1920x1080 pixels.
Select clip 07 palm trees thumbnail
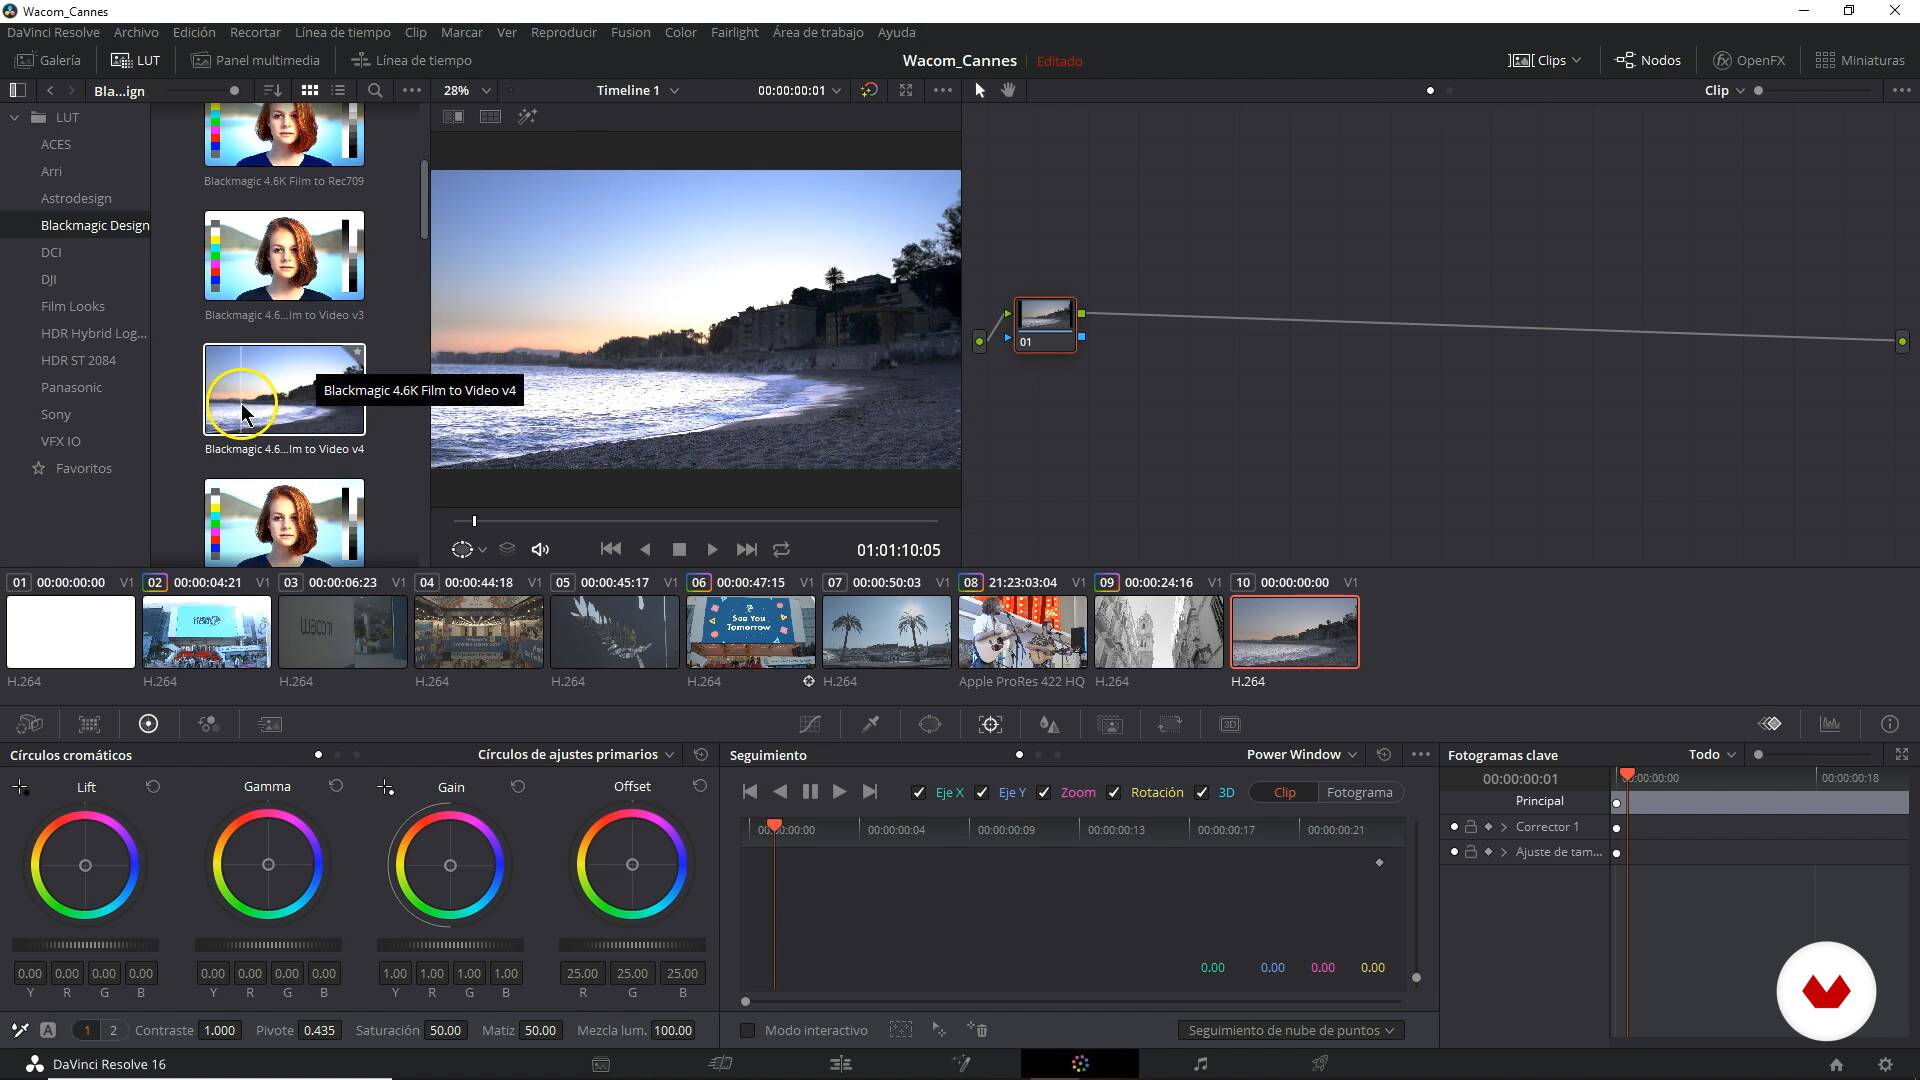tap(887, 632)
